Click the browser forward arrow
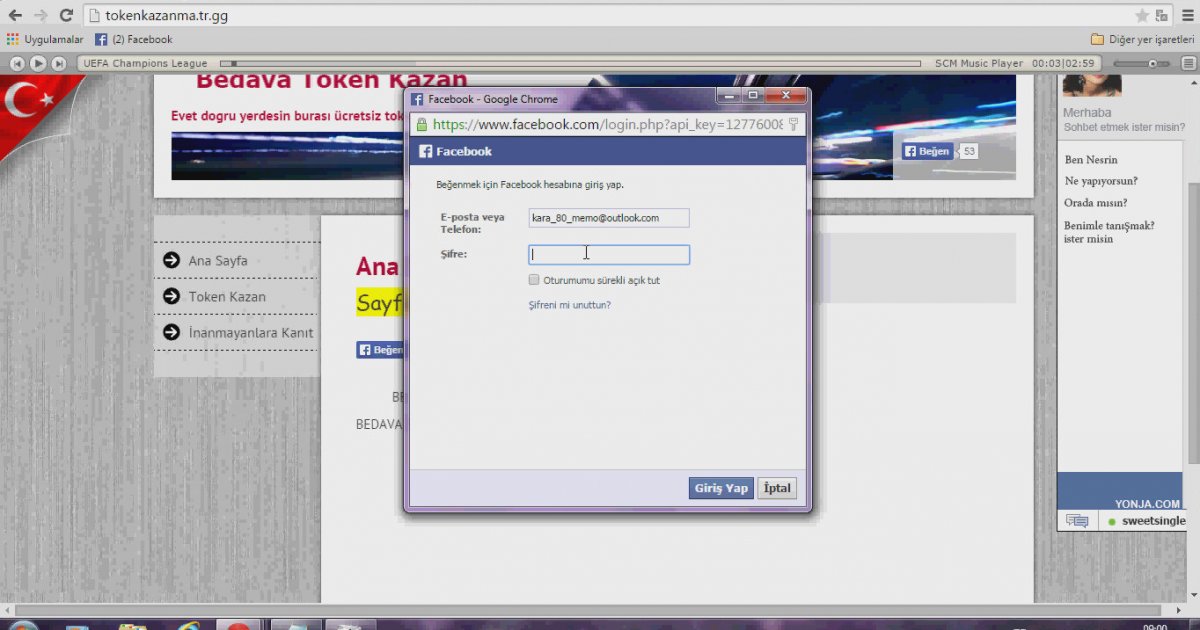The image size is (1200, 630). tap(41, 16)
